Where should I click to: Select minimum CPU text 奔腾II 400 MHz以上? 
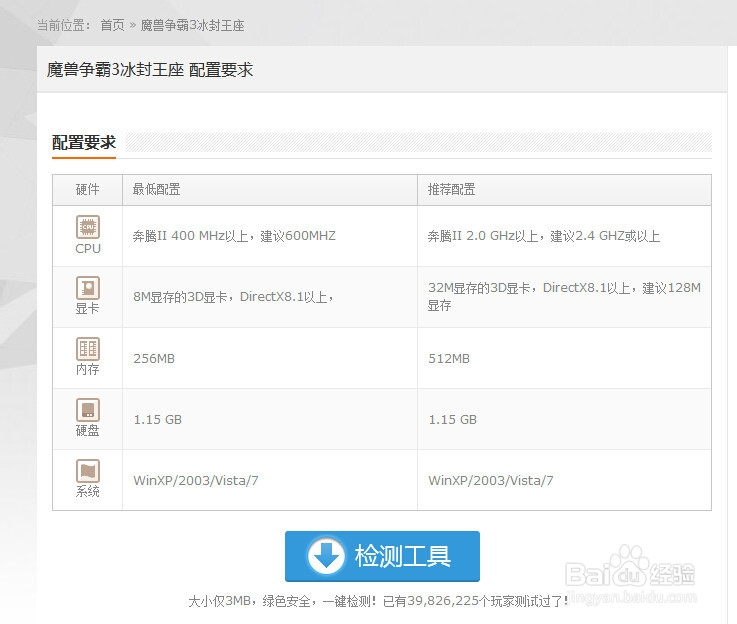coord(190,236)
